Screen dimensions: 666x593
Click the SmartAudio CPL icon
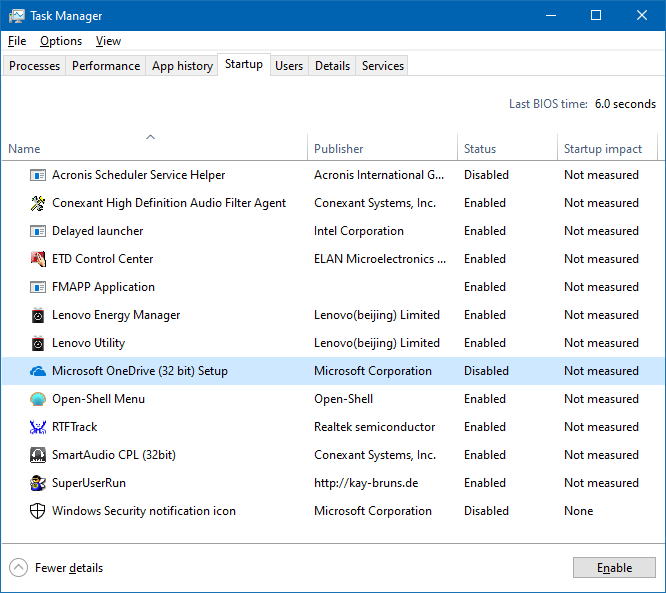pyautogui.click(x=38, y=455)
